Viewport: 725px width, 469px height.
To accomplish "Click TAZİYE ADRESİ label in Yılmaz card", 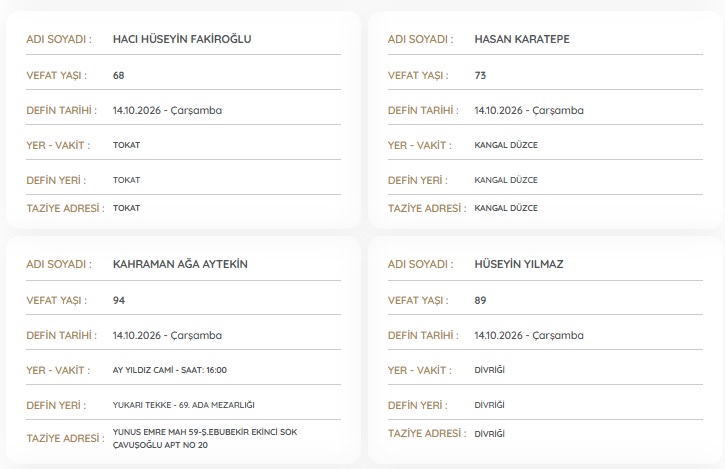I will 427,434.
